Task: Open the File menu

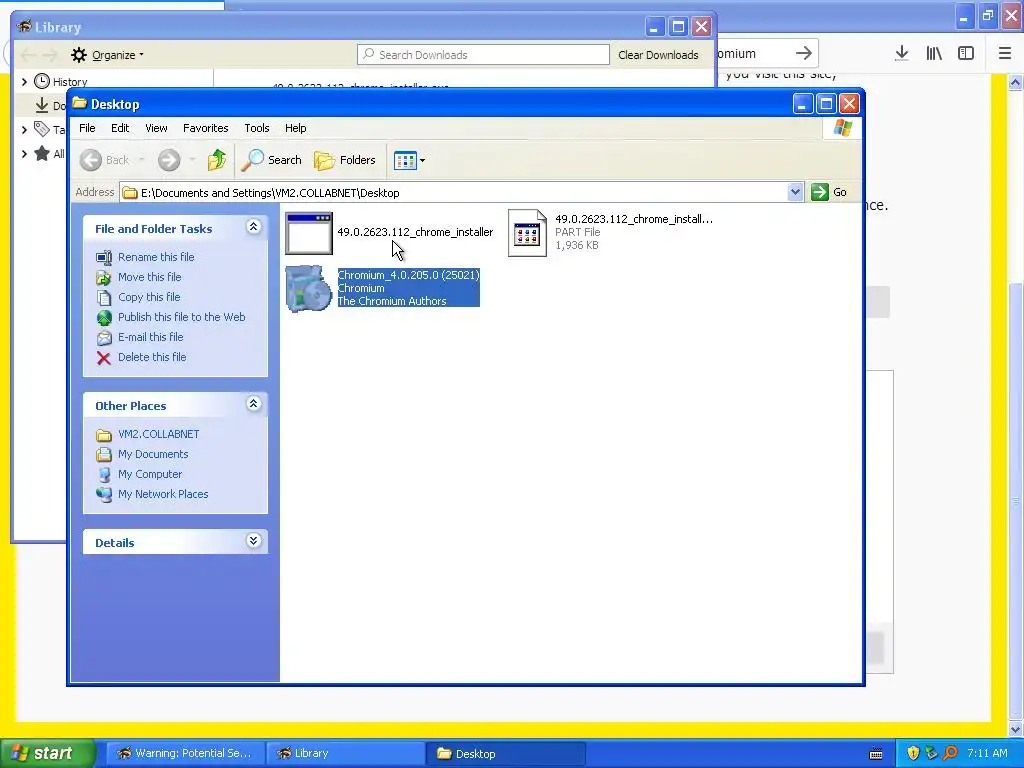Action: click(x=87, y=128)
